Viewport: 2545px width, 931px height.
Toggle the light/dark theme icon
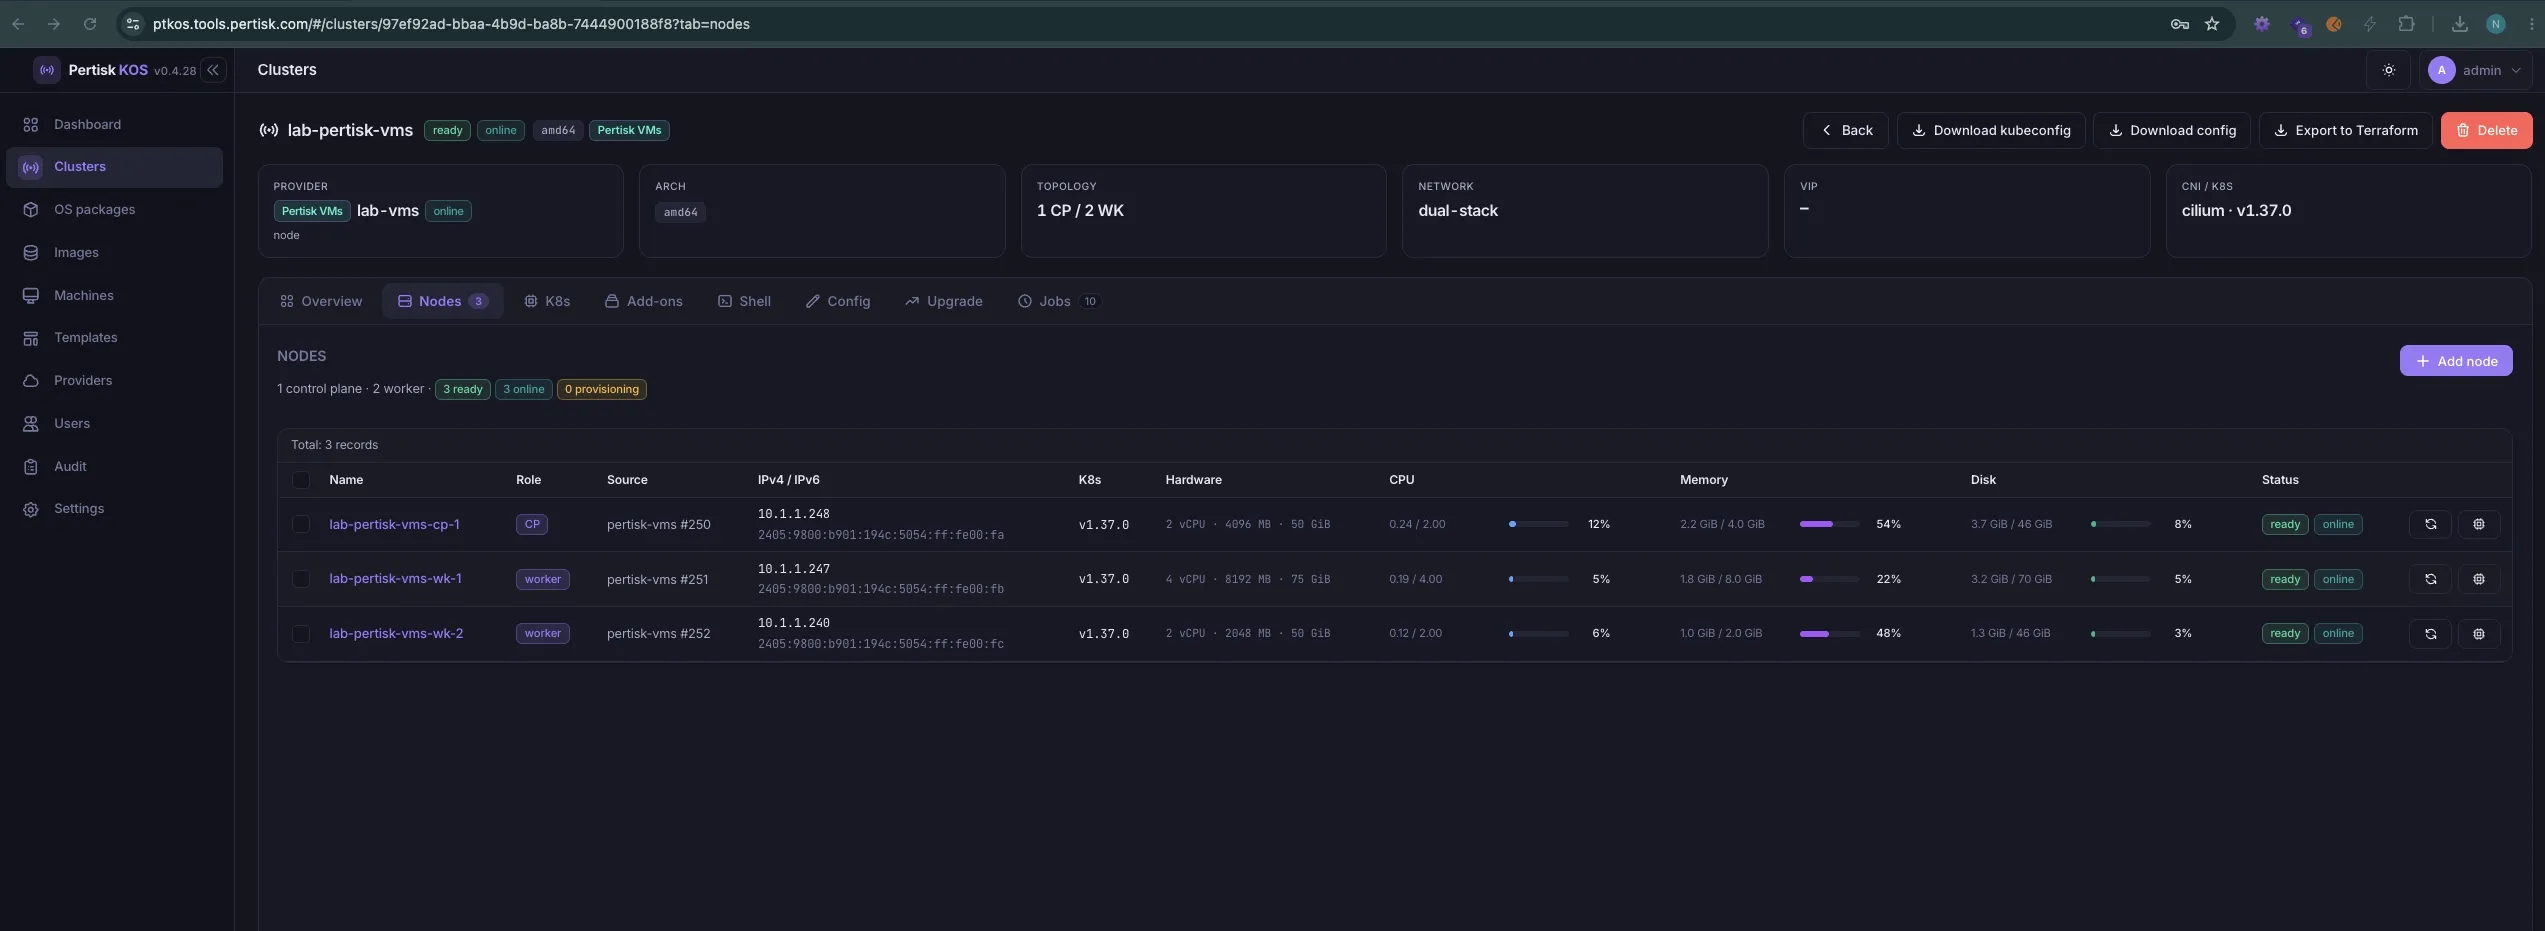coord(2388,70)
